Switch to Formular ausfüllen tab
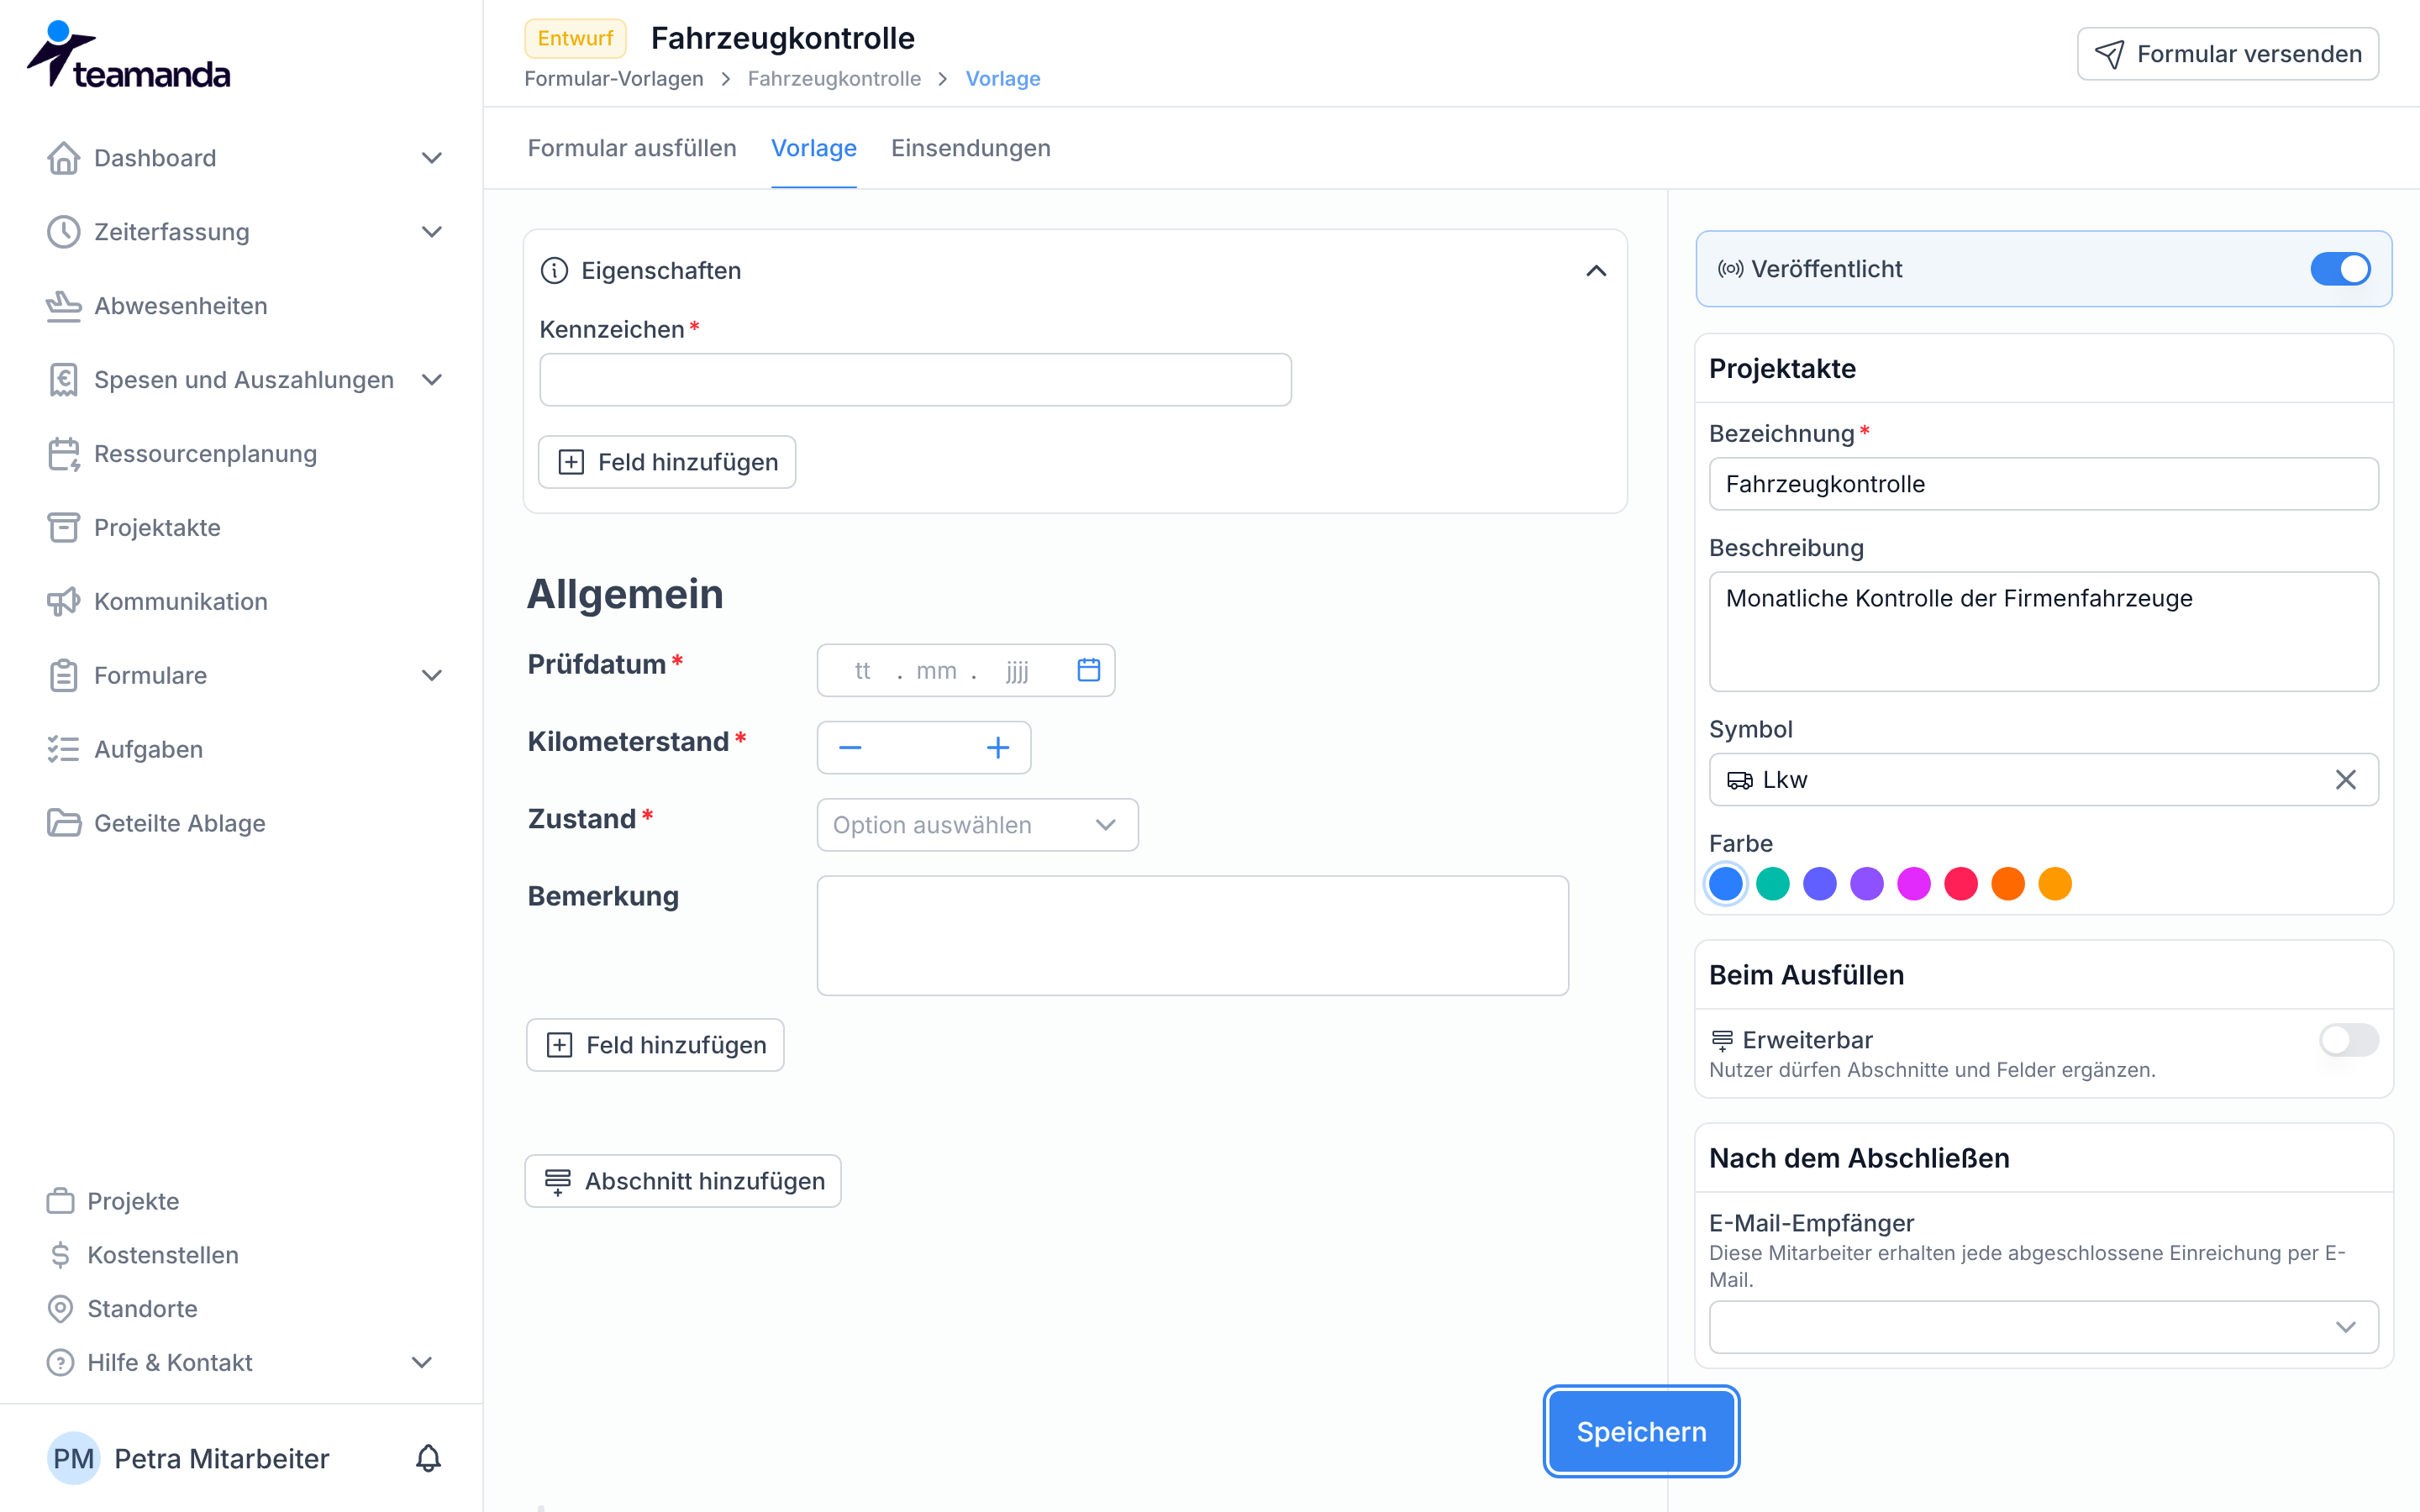2420x1512 pixels. (x=632, y=148)
